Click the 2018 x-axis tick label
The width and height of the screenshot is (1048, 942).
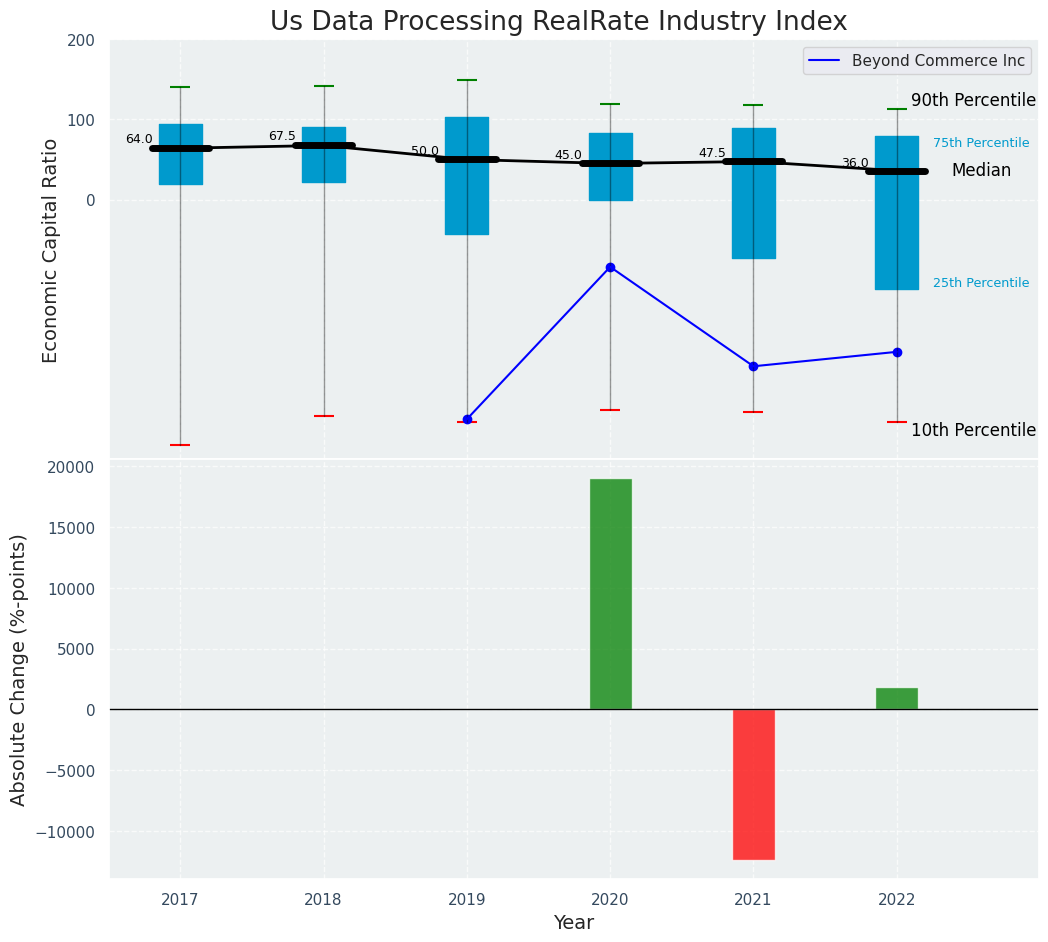coord(323,900)
